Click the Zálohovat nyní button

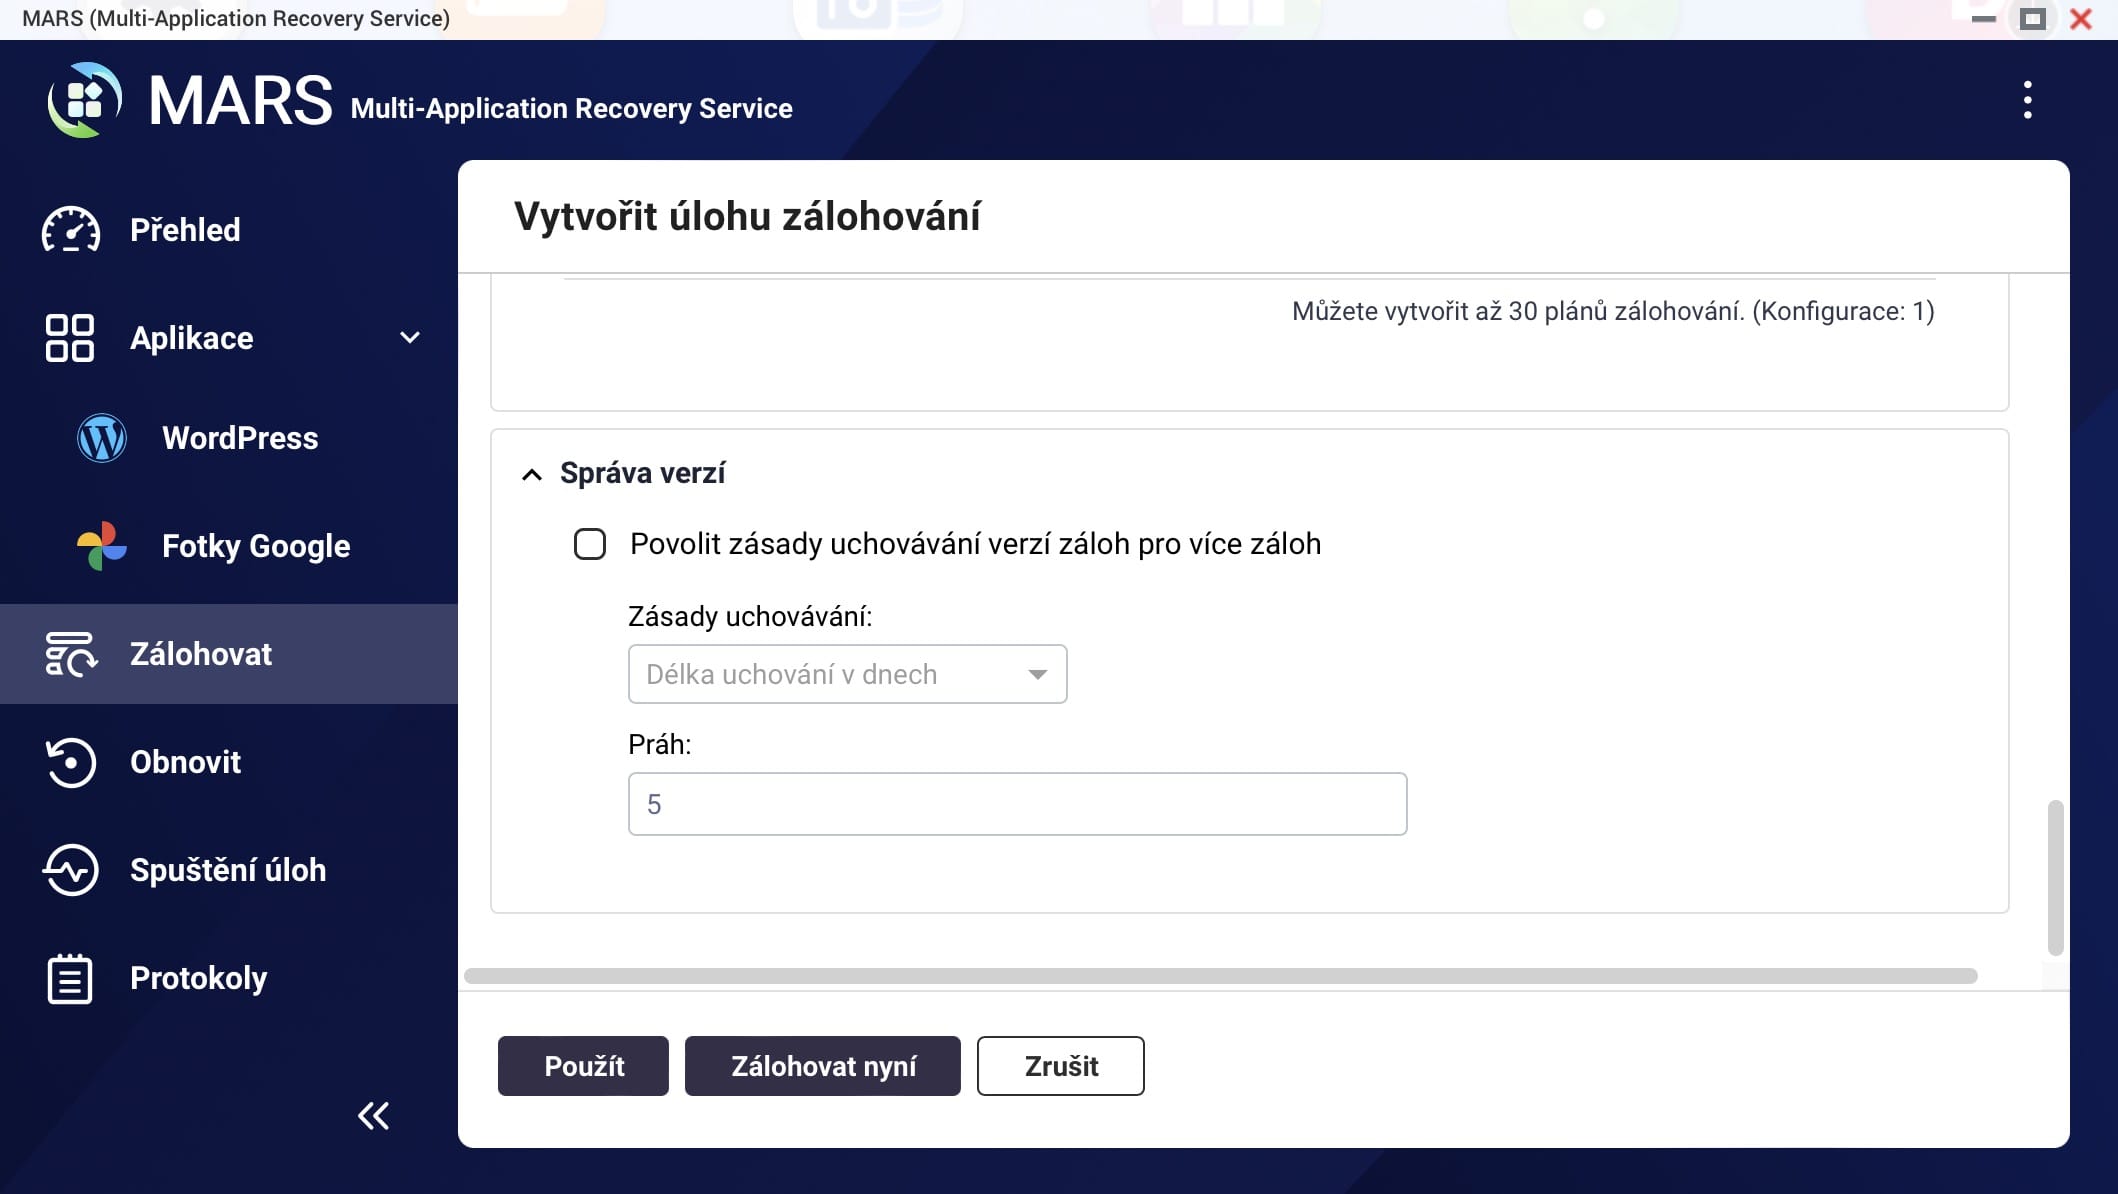coord(822,1066)
